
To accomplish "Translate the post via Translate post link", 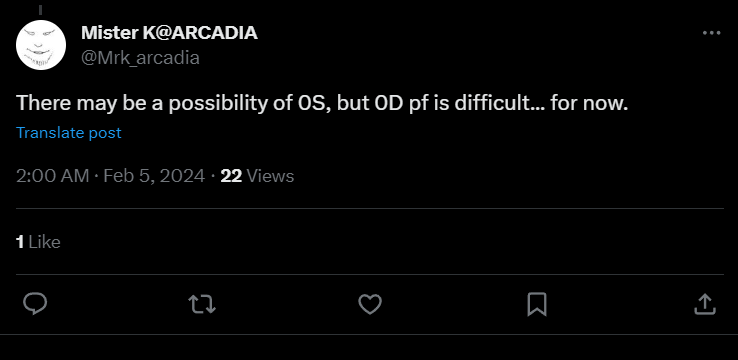I will (x=69, y=133).
